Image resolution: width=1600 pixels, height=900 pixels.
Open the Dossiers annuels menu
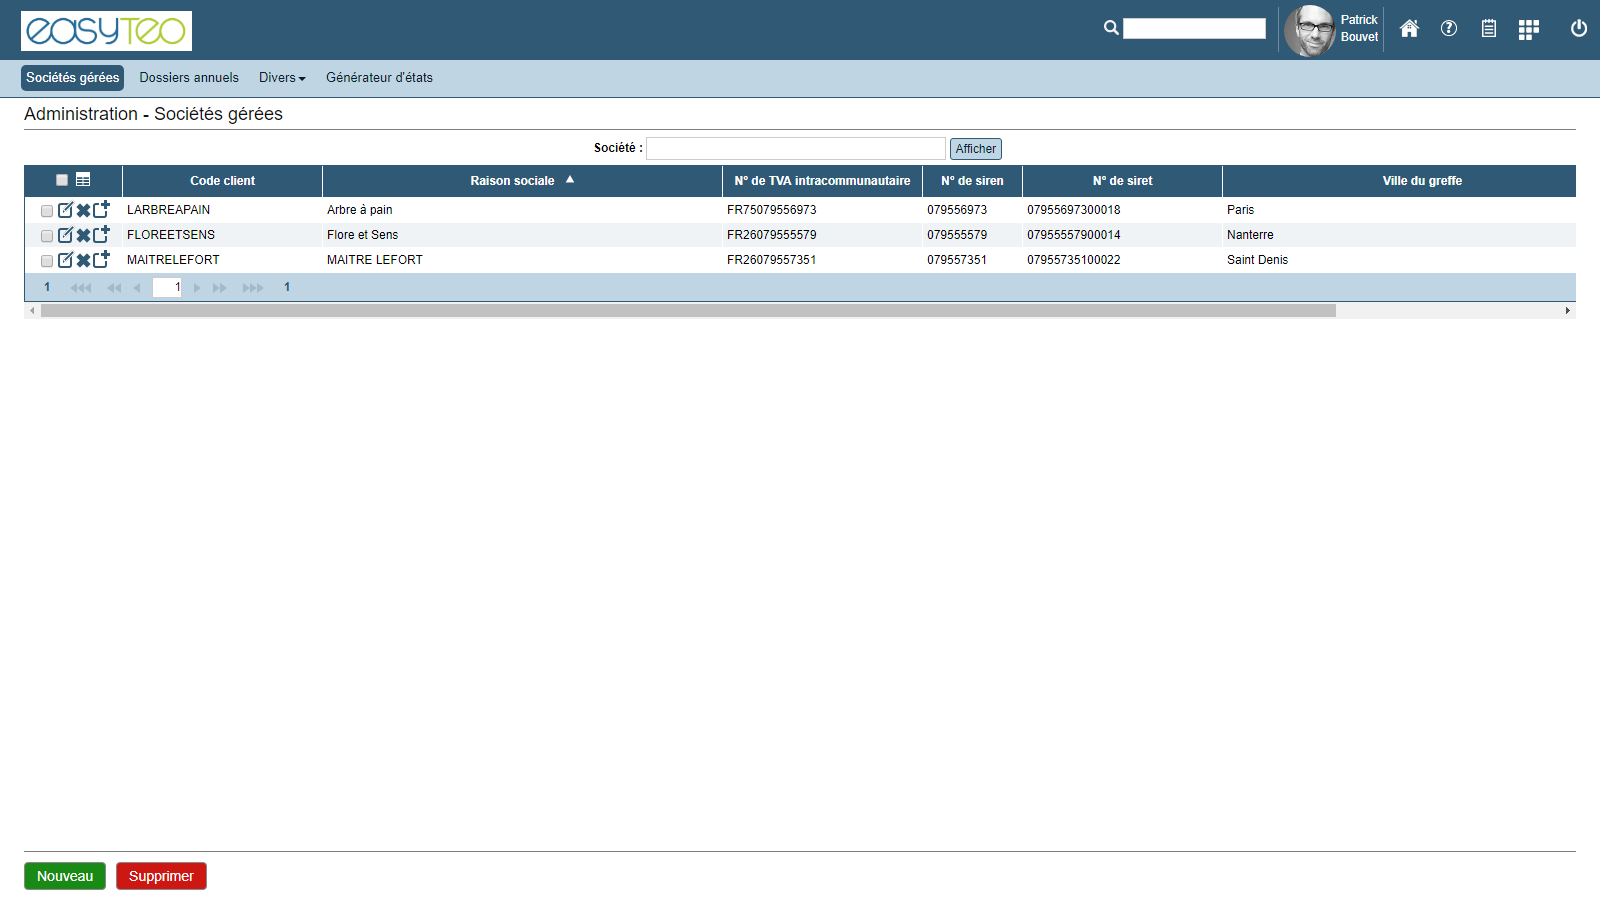[189, 78]
